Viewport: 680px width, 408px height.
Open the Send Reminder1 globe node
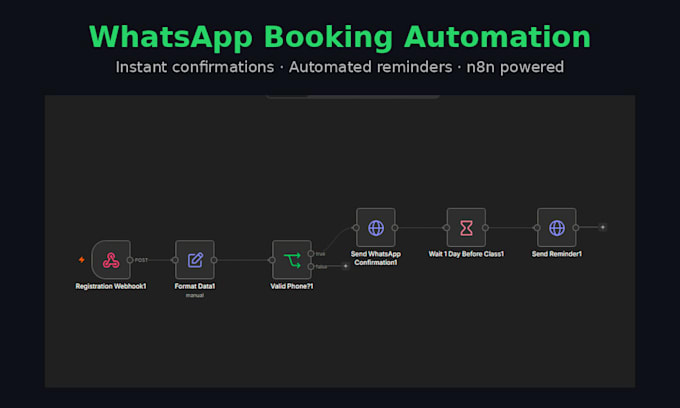[x=557, y=228]
